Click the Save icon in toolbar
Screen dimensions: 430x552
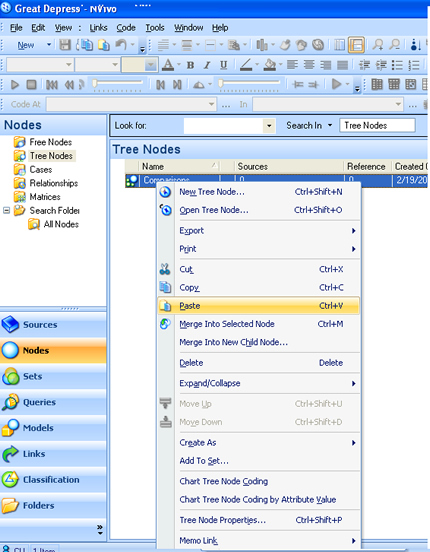click(x=65, y=45)
